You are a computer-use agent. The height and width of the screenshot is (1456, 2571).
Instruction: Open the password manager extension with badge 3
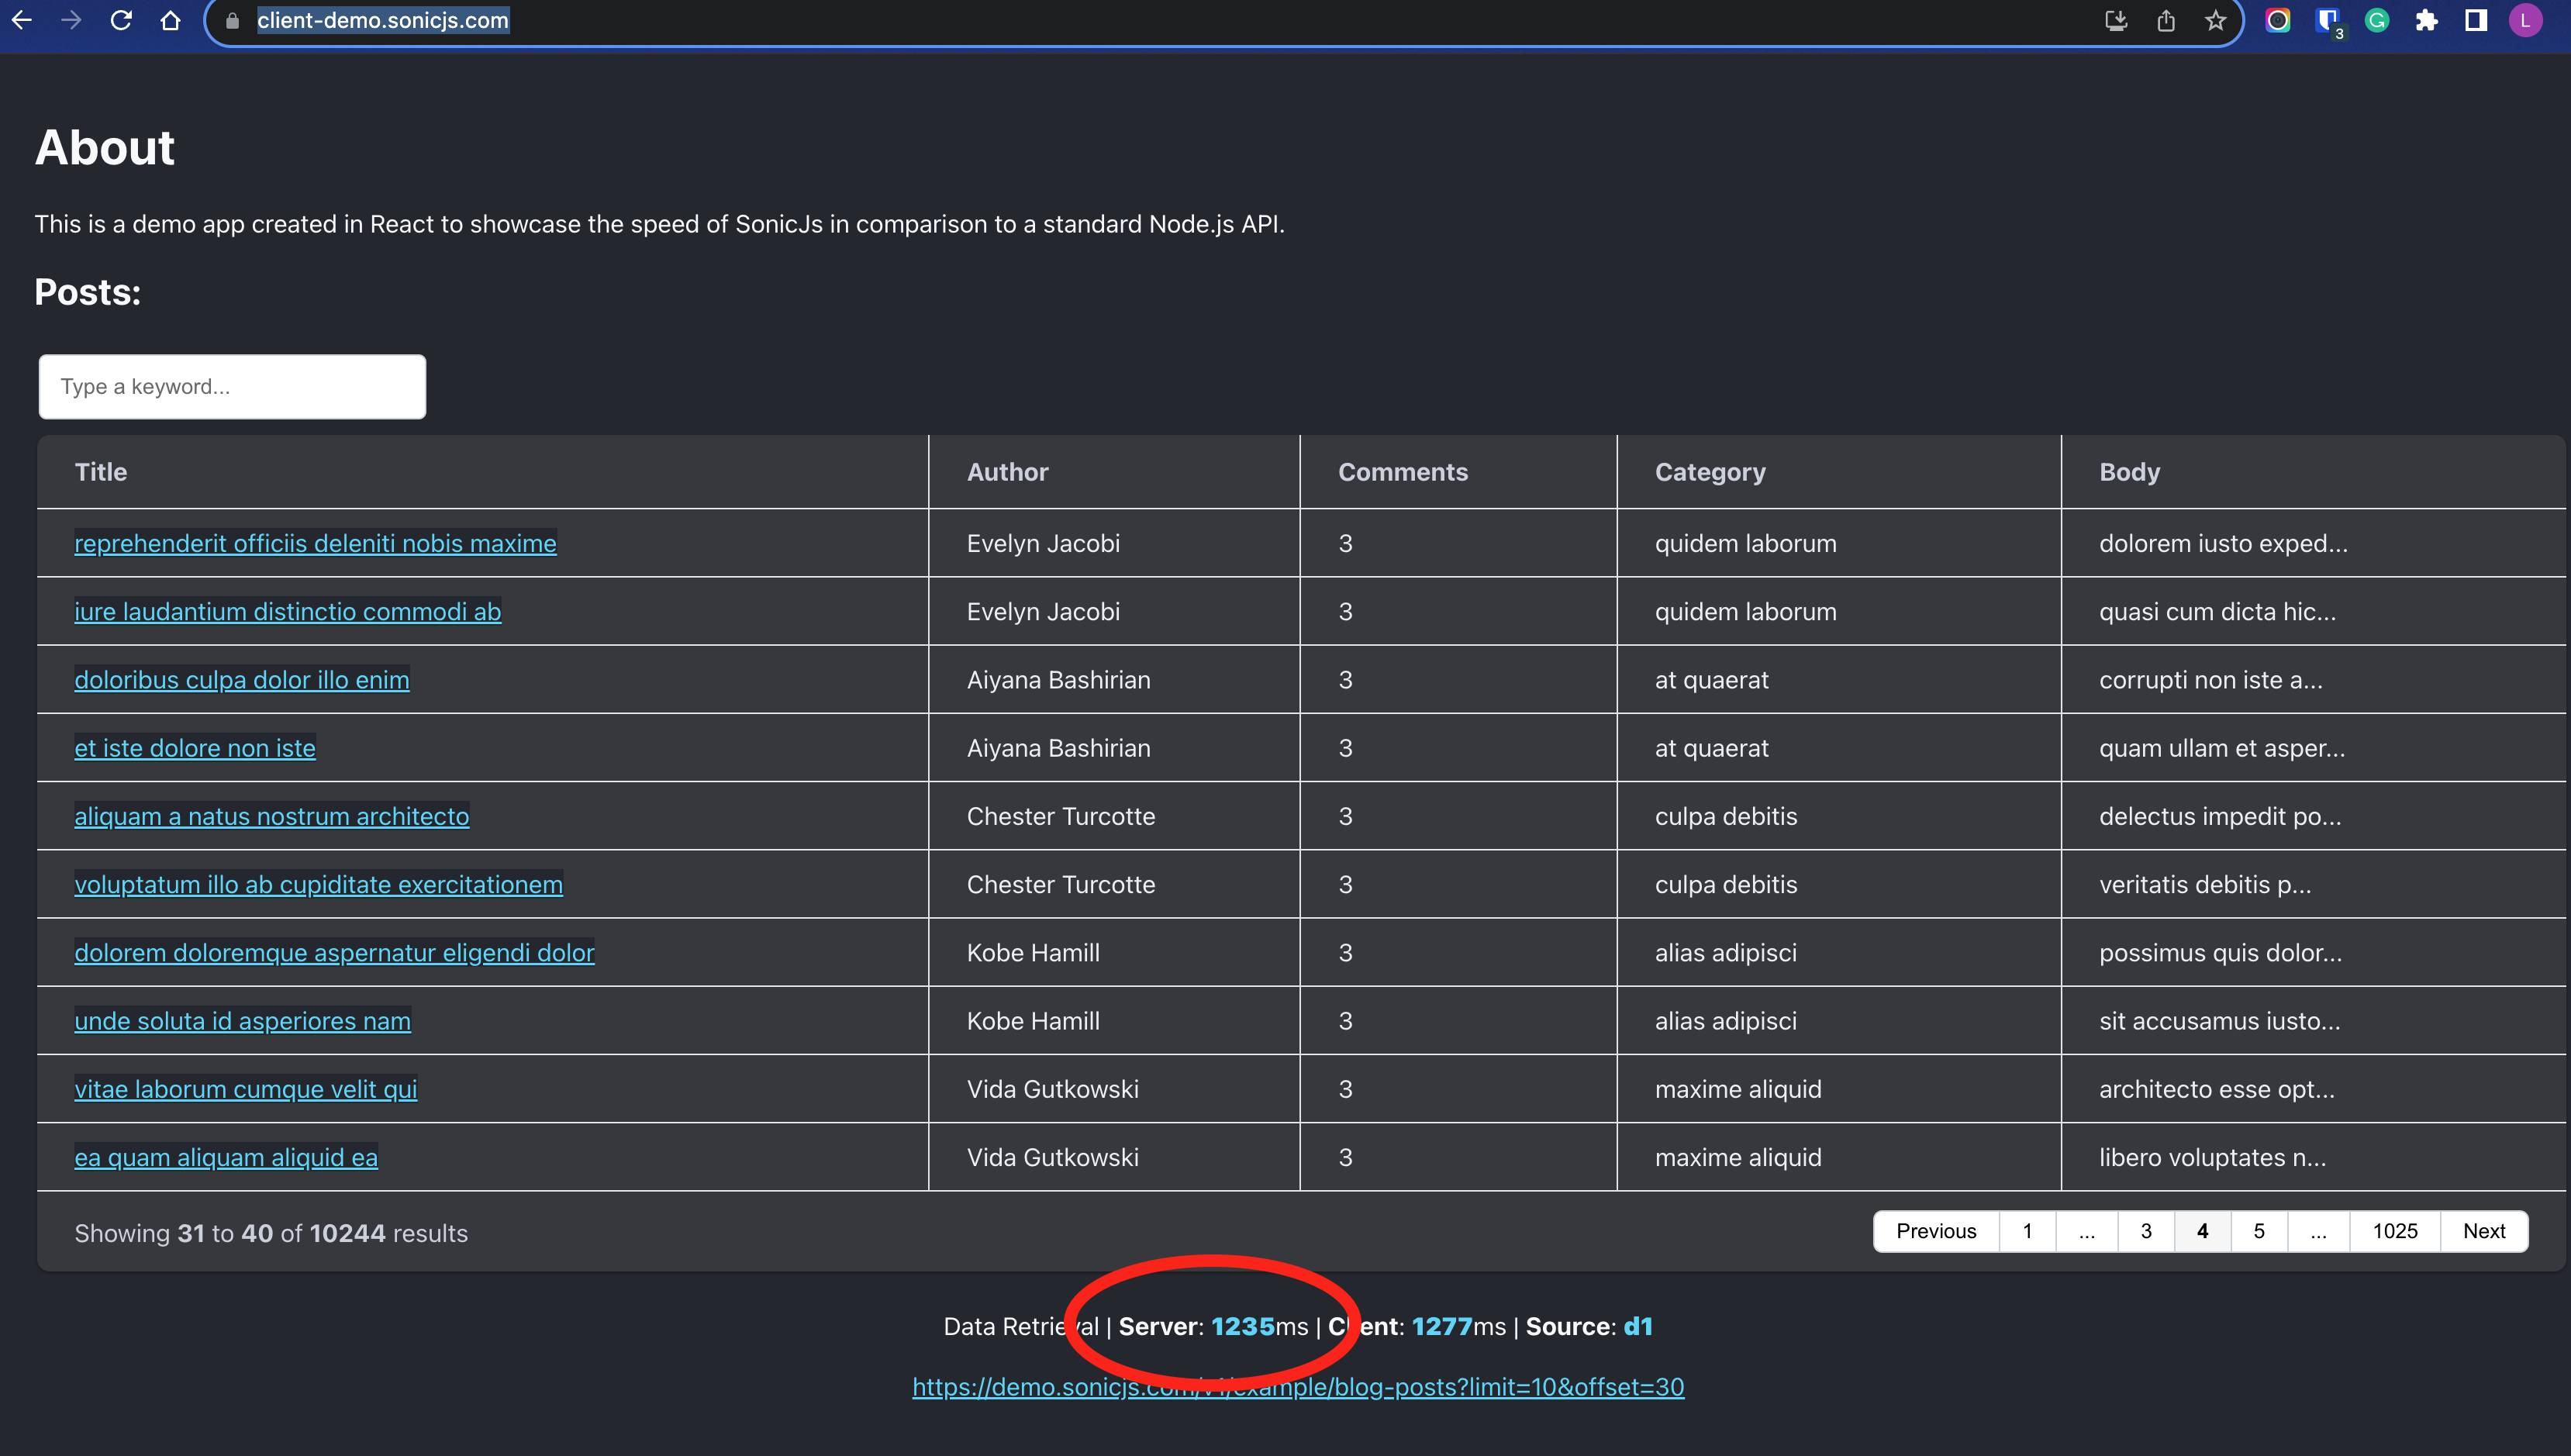point(2329,21)
